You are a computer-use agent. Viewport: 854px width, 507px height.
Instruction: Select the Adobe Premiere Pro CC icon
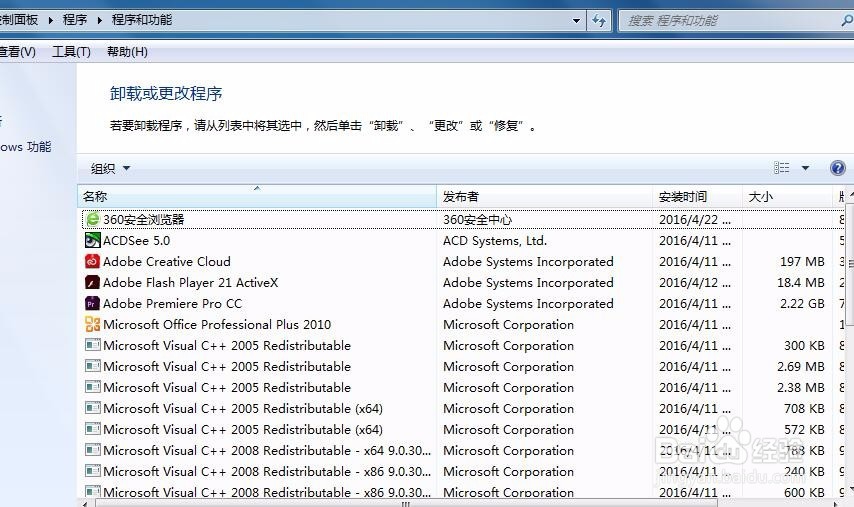tap(93, 303)
